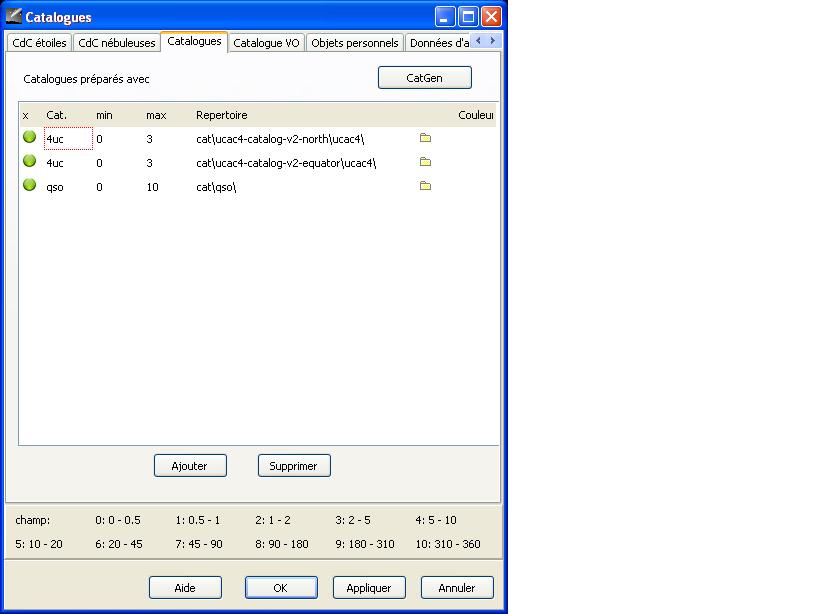Cancel with Annuler button
Image resolution: width=840 pixels, height=614 pixels.
tap(456, 588)
